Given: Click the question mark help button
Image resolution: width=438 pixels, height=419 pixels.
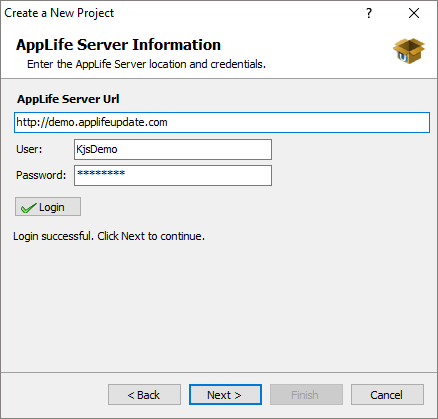Looking at the screenshot, I should tap(369, 13).
